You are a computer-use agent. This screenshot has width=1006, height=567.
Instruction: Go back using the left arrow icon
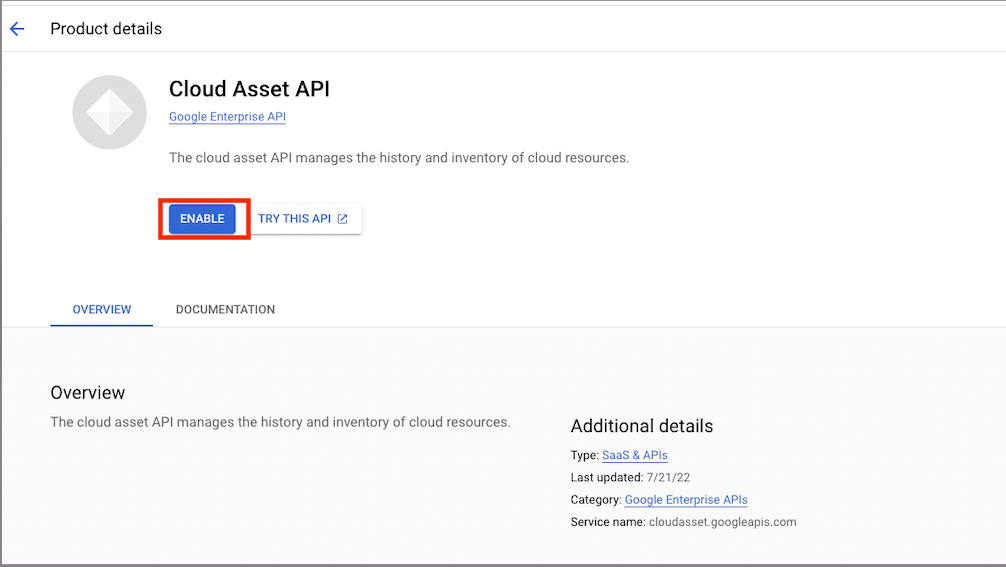17,29
